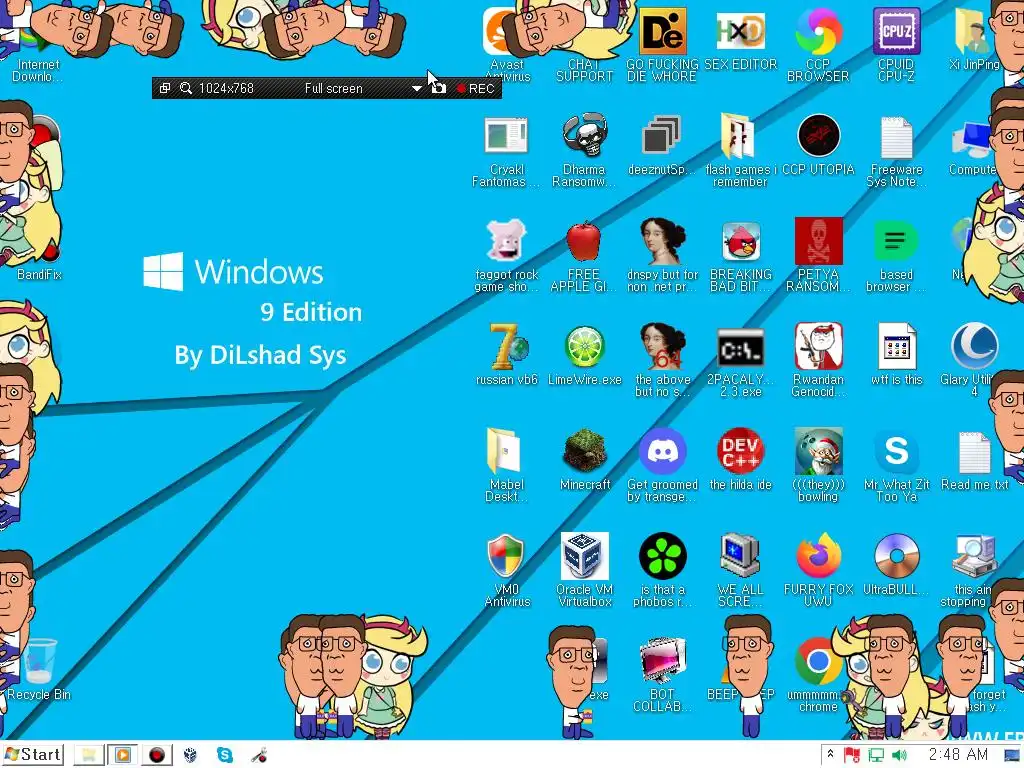Viewport: 1024px width, 768px height.
Task: Open the network tray icon
Action: pos(876,756)
